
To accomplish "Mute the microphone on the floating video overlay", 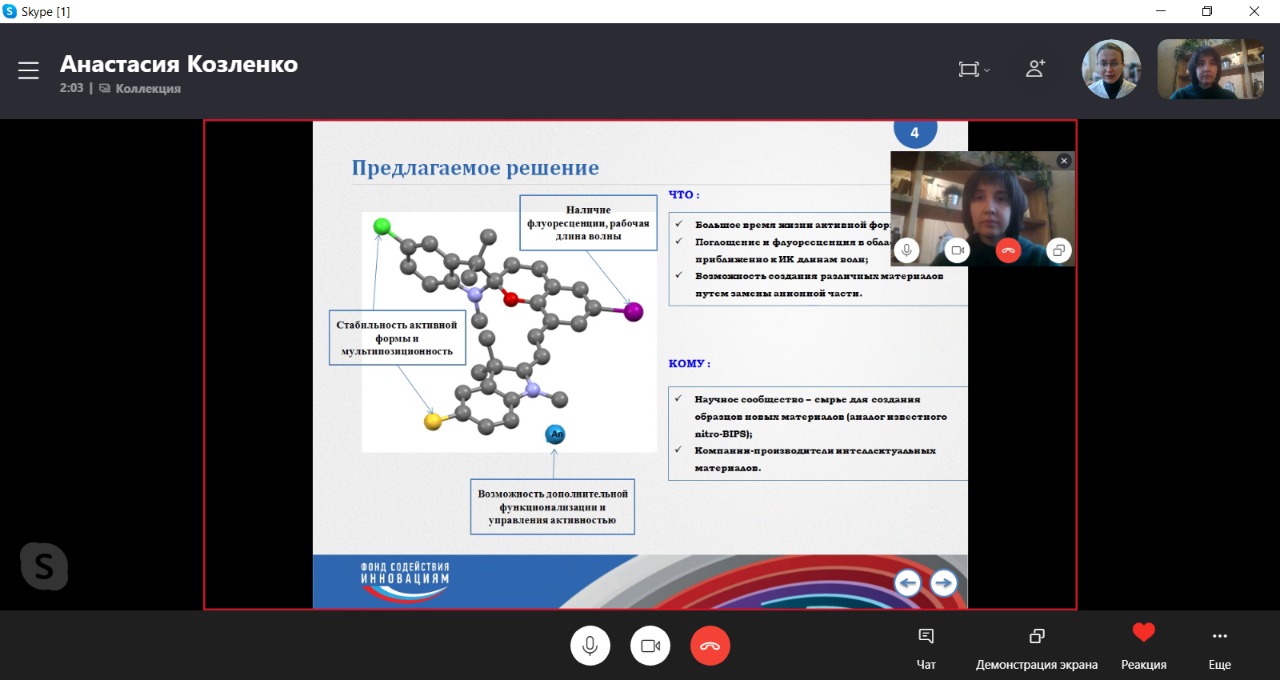I will [x=906, y=250].
